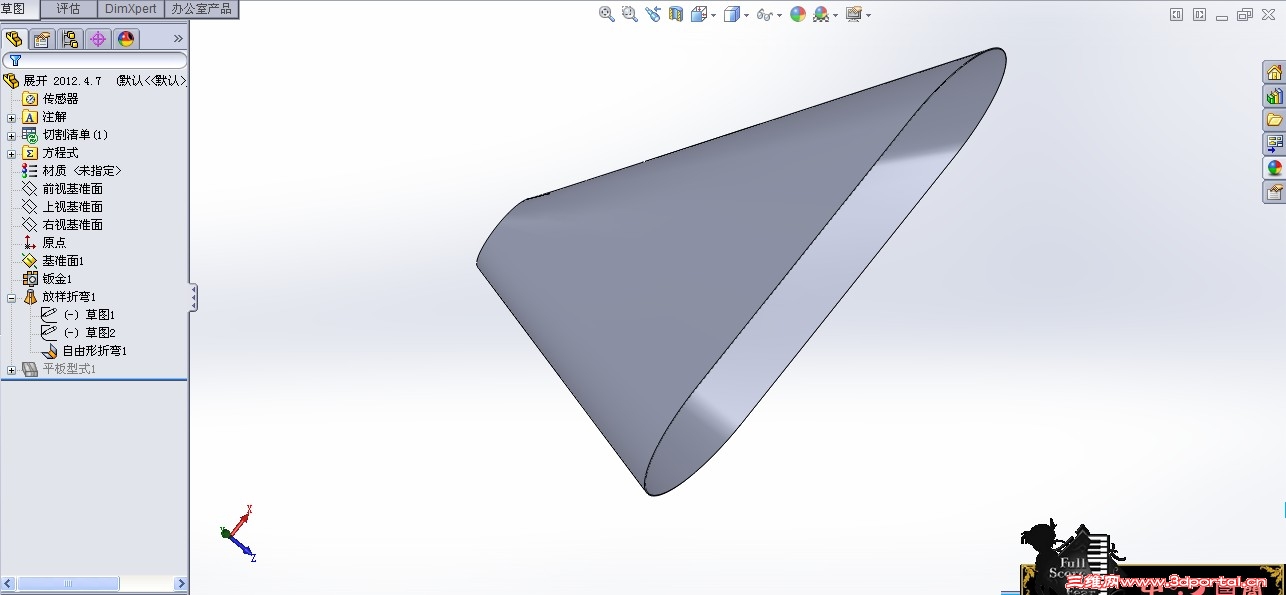Select the suppressed 平板型式1 feature

tap(59, 368)
